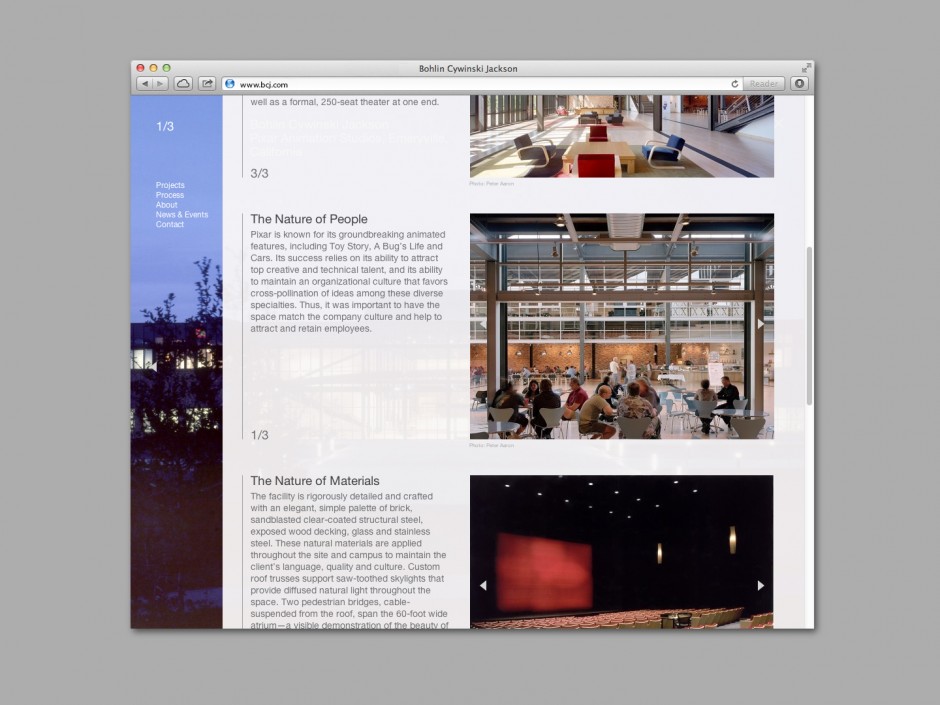Reload the page with the refresh icon
This screenshot has width=940, height=705.
pyautogui.click(x=735, y=84)
